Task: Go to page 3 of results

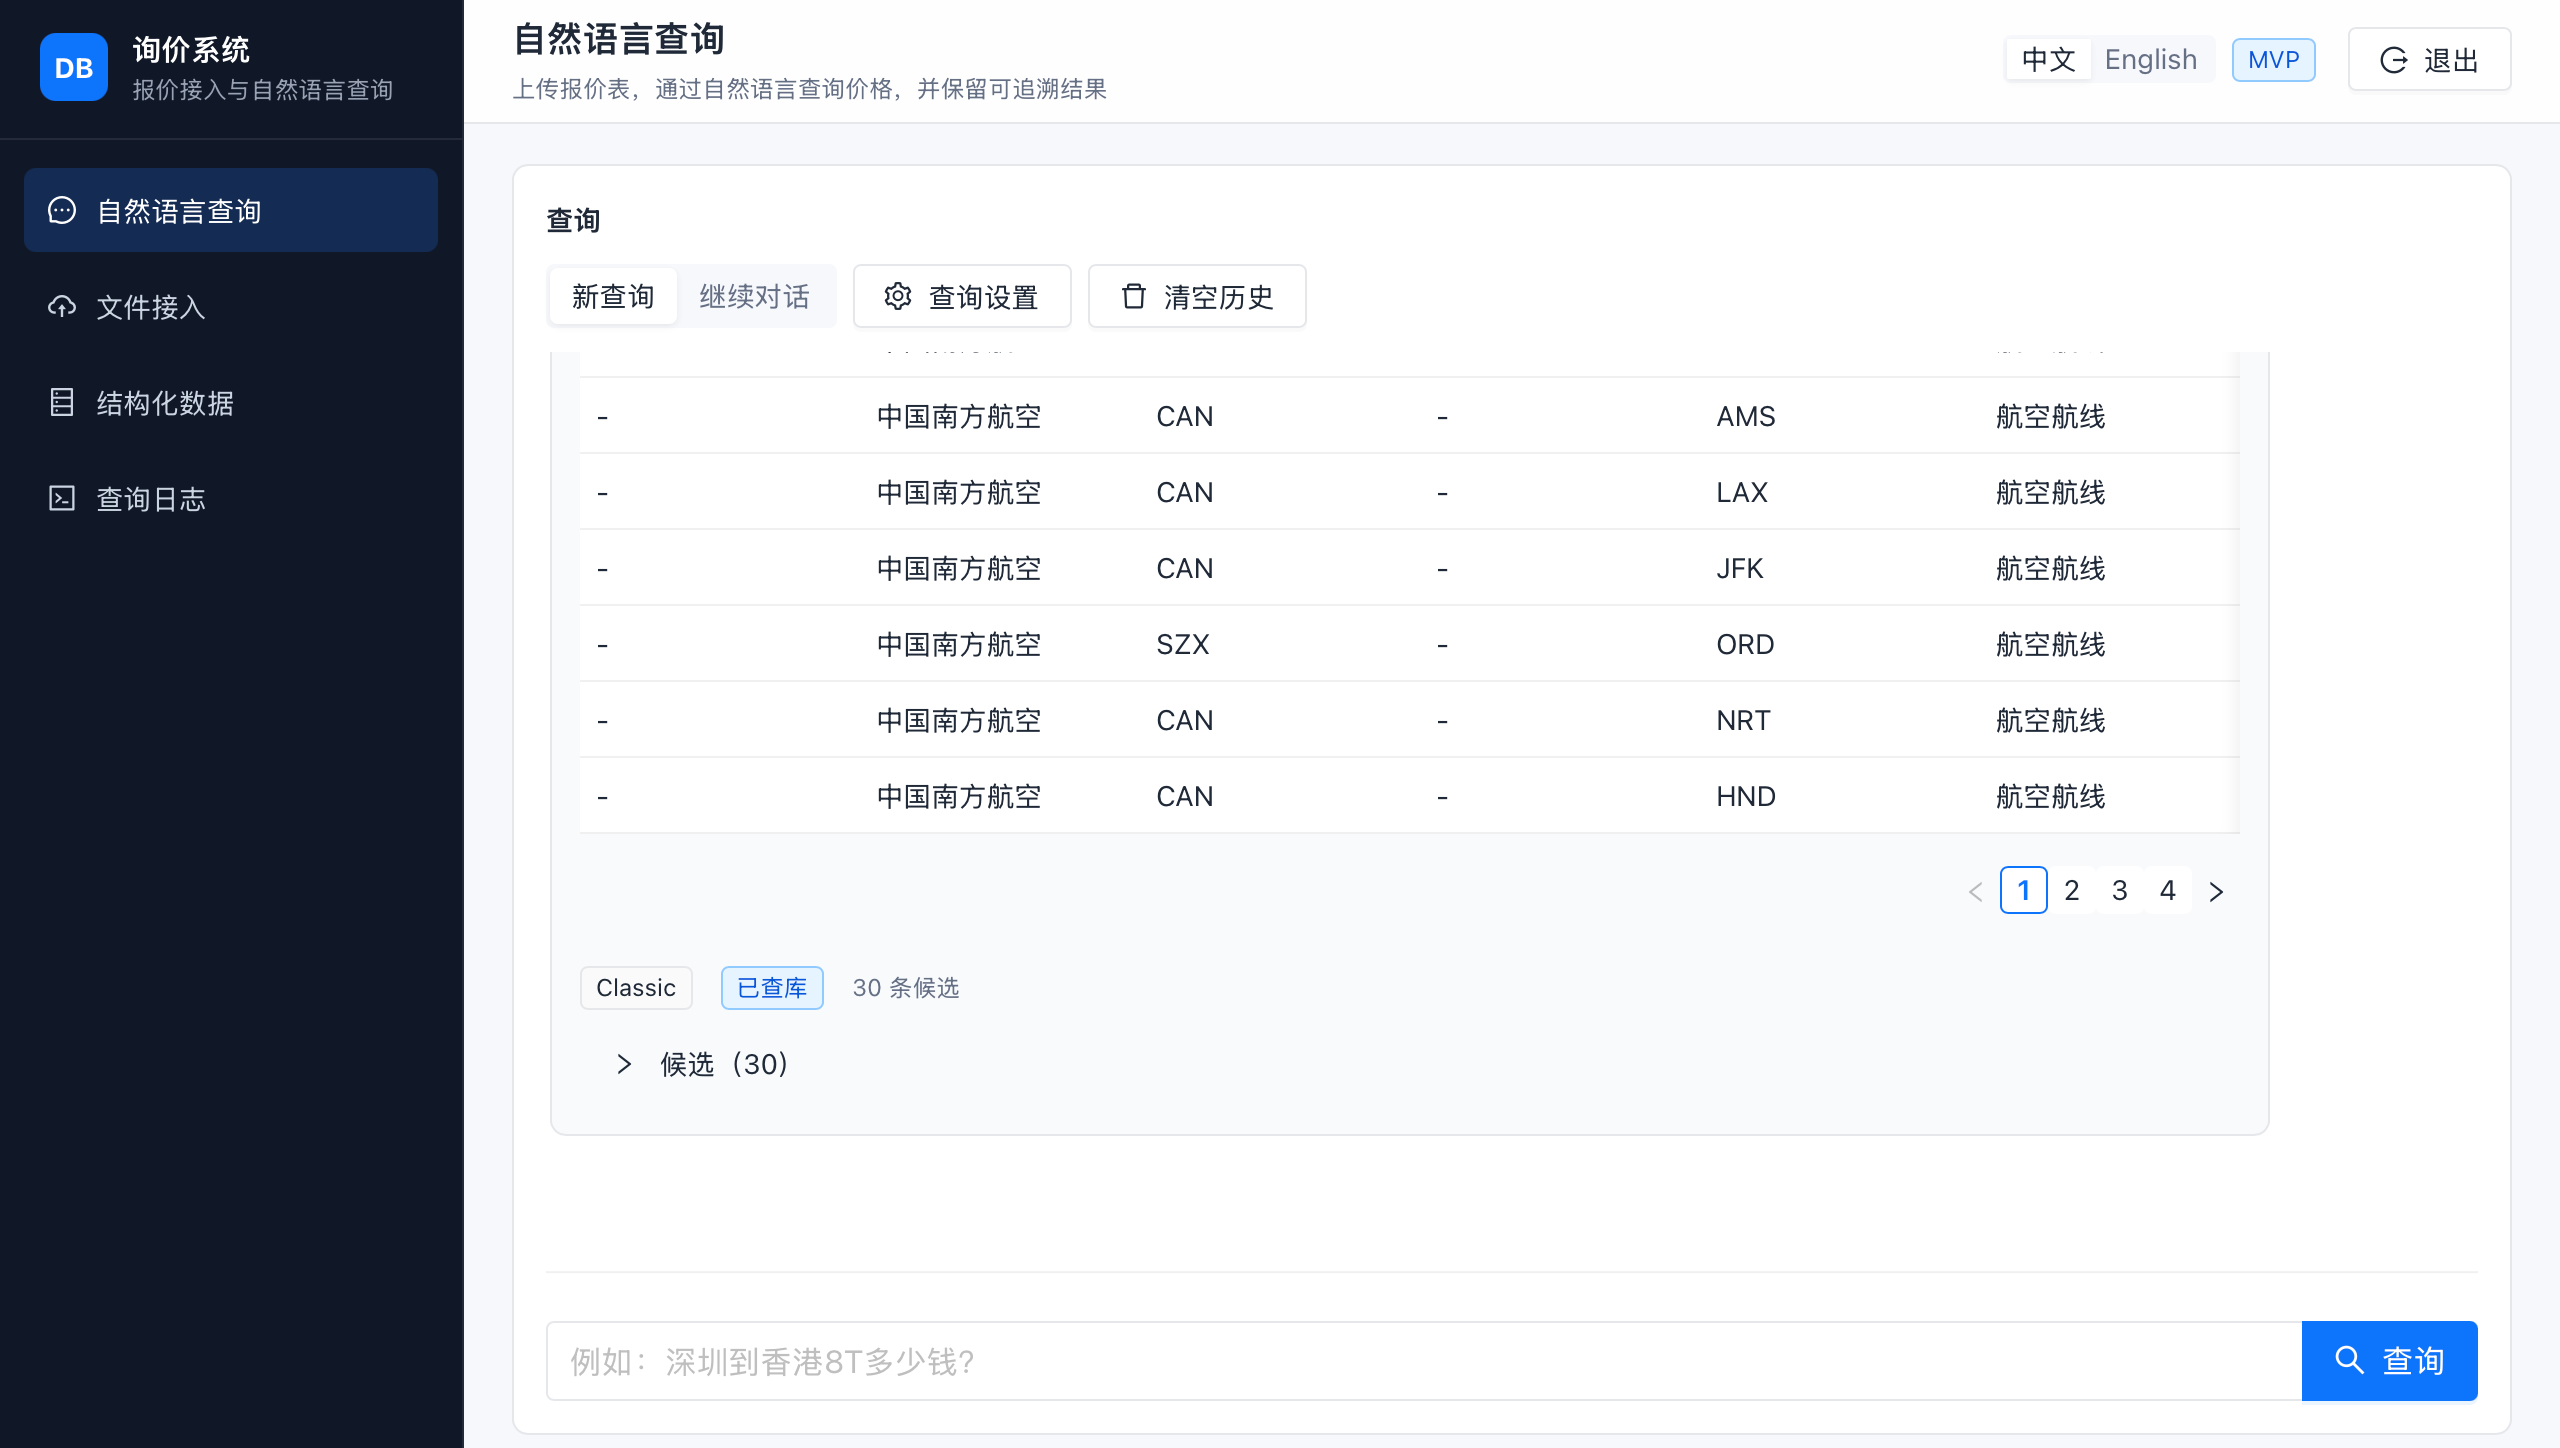Action: point(2120,890)
